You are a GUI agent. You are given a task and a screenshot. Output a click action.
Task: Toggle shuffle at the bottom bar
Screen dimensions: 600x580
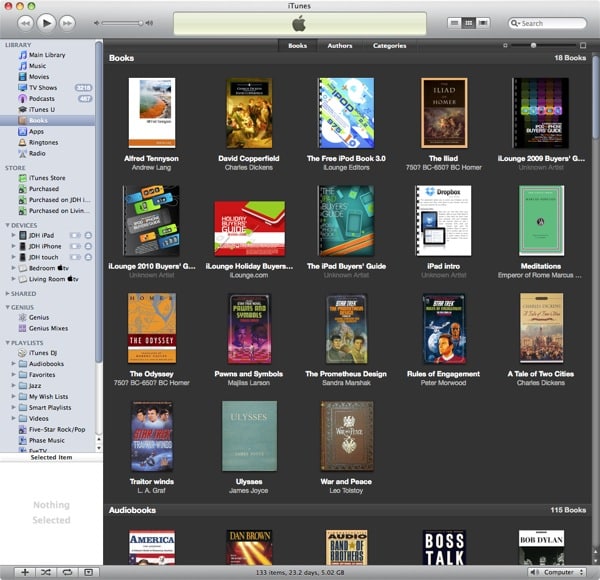(46, 572)
